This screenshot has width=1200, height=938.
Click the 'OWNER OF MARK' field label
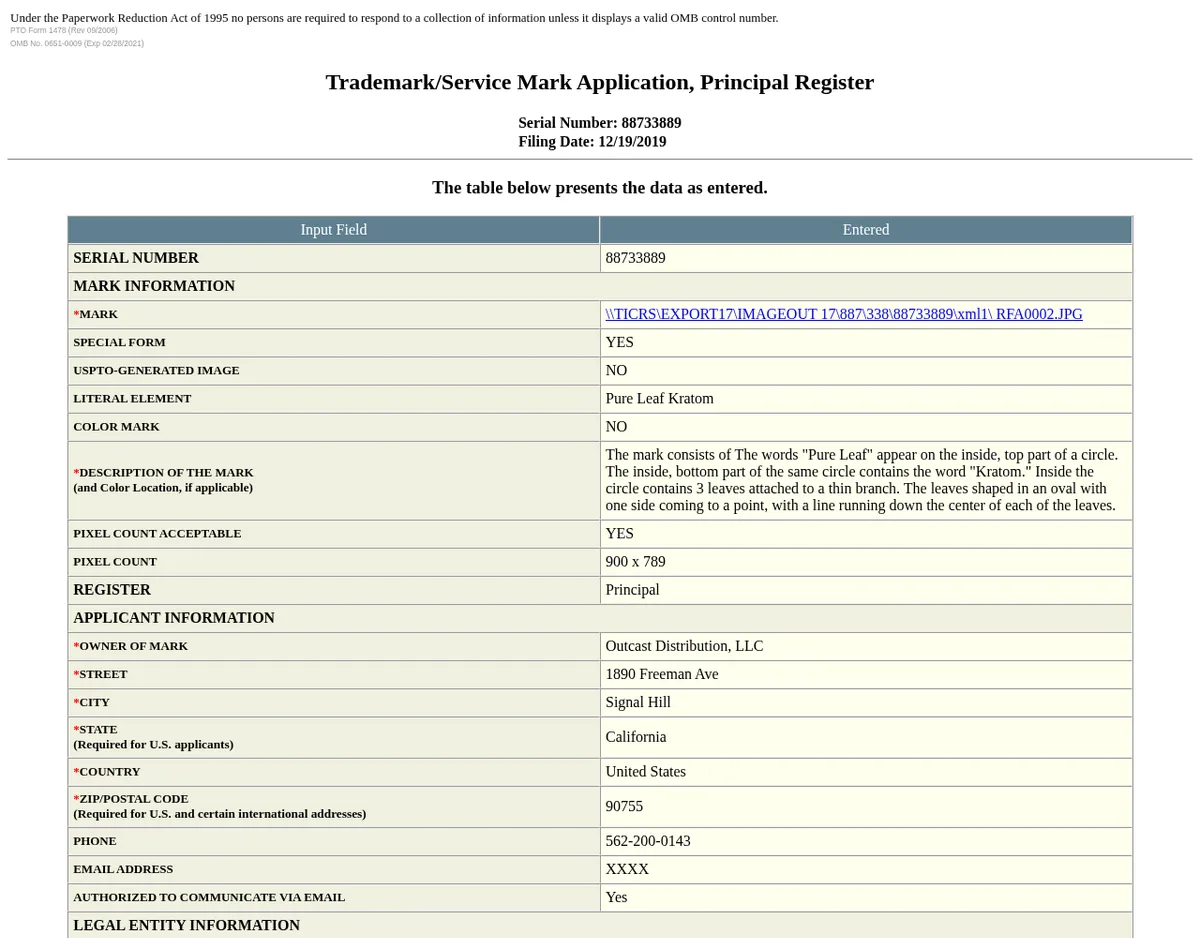pos(130,646)
